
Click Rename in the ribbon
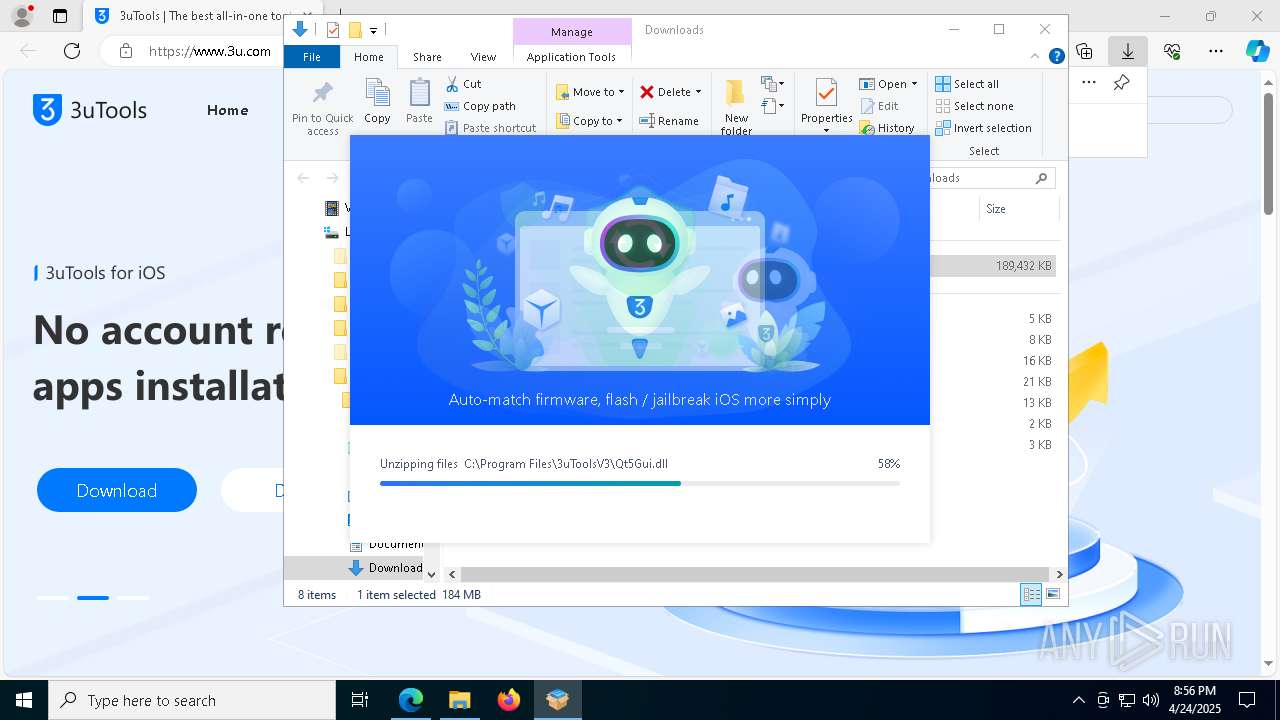point(669,121)
